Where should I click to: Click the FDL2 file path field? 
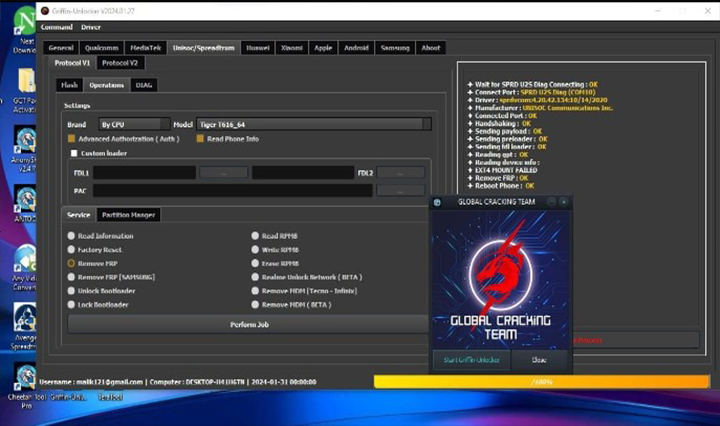303,173
